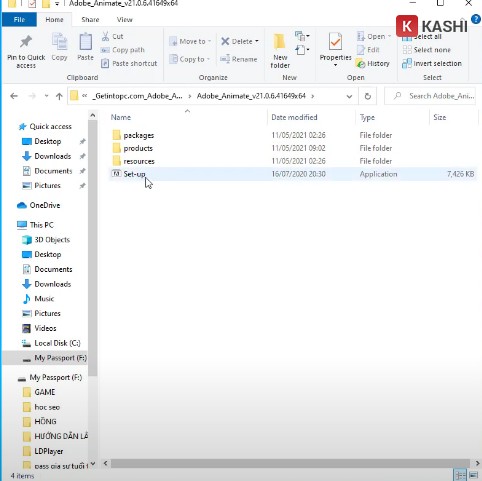Click the Paste ribbon icon
The height and width of the screenshot is (481, 482).
pyautogui.click(x=85, y=47)
